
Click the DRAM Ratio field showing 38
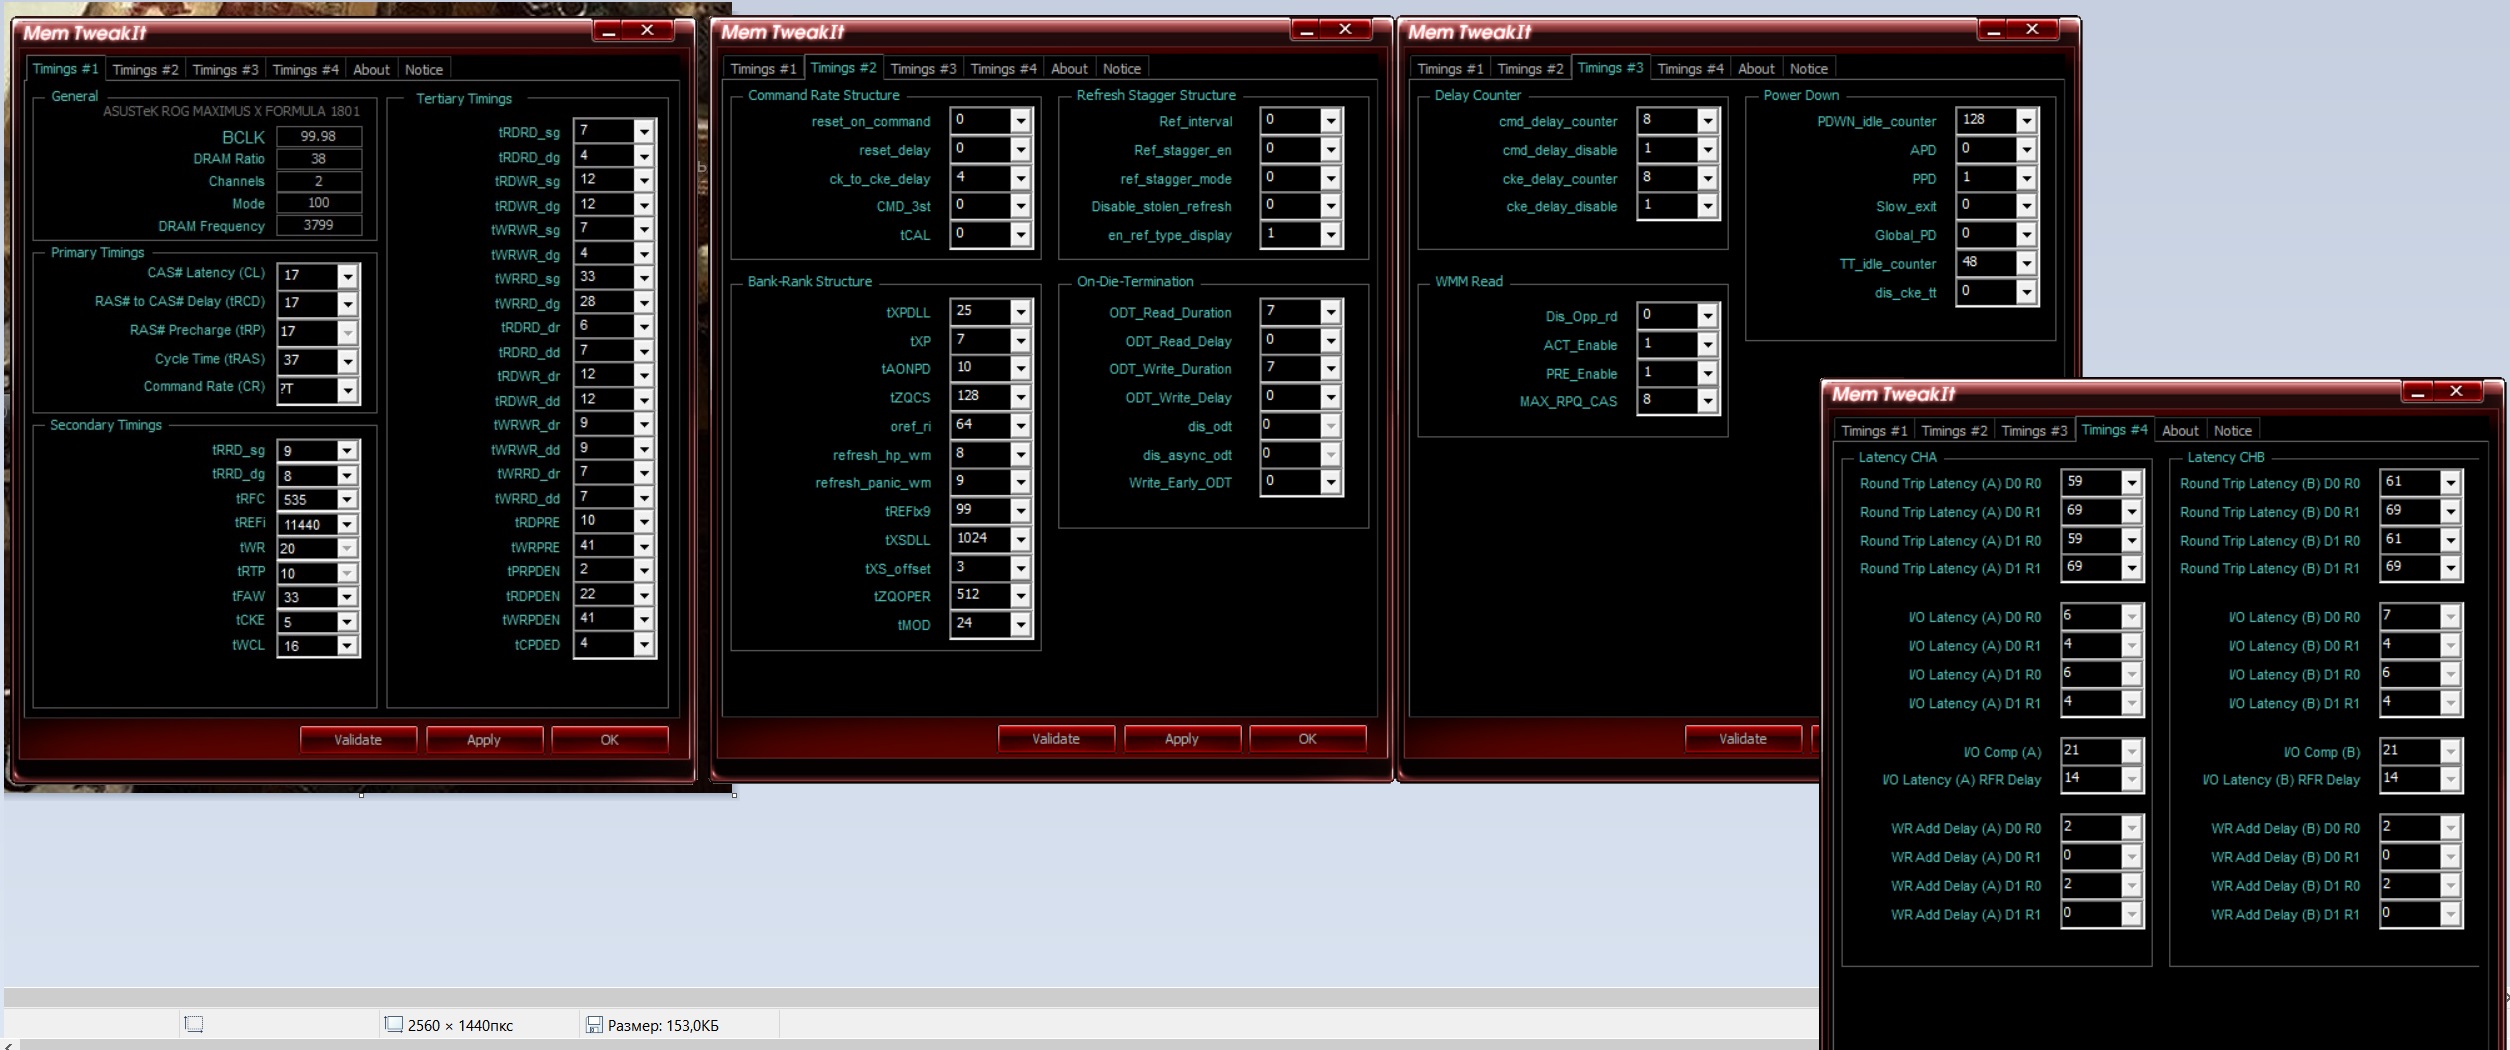(319, 158)
